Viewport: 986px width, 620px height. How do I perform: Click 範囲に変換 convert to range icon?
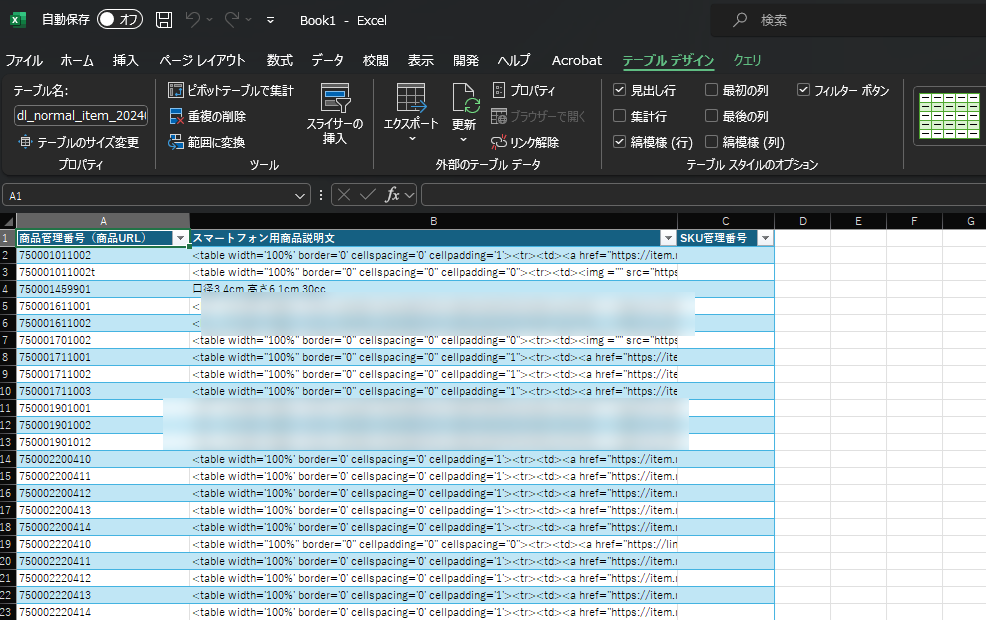click(175, 142)
